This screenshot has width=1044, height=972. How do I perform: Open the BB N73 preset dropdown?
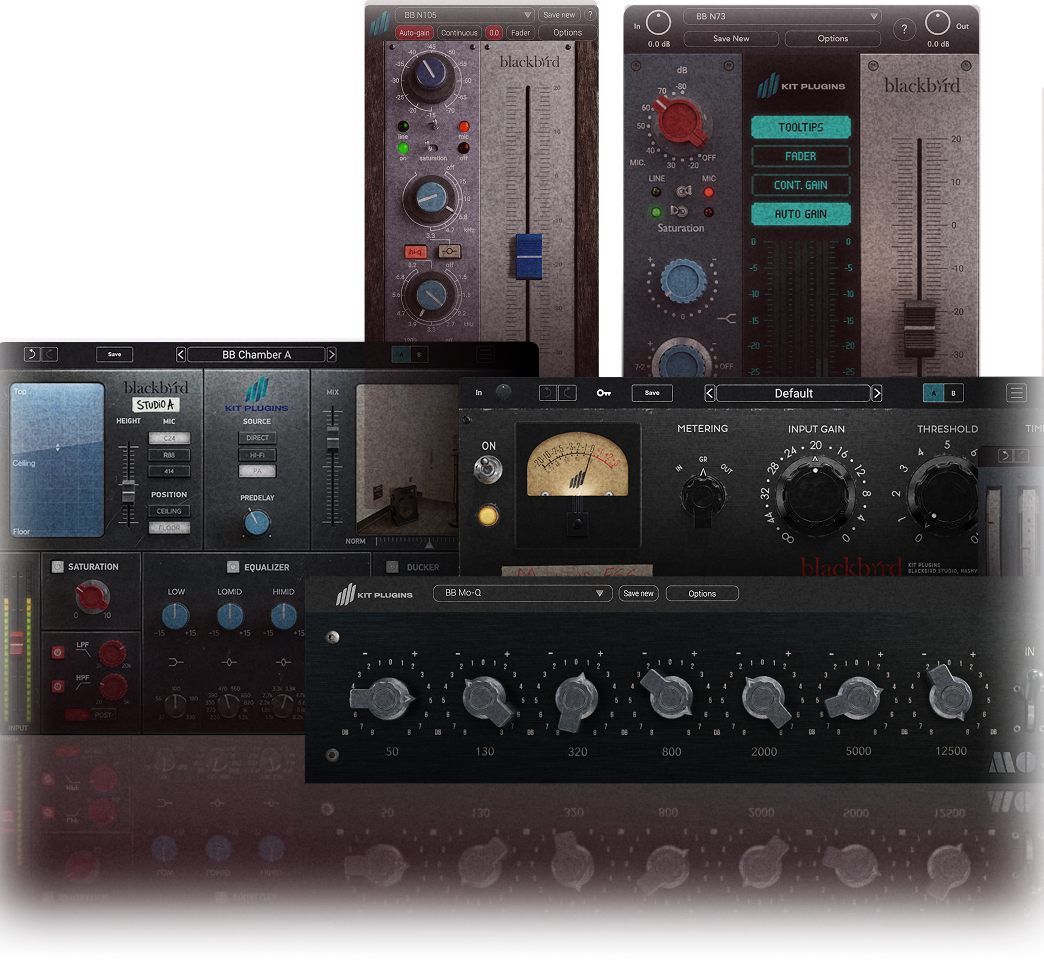(x=873, y=16)
